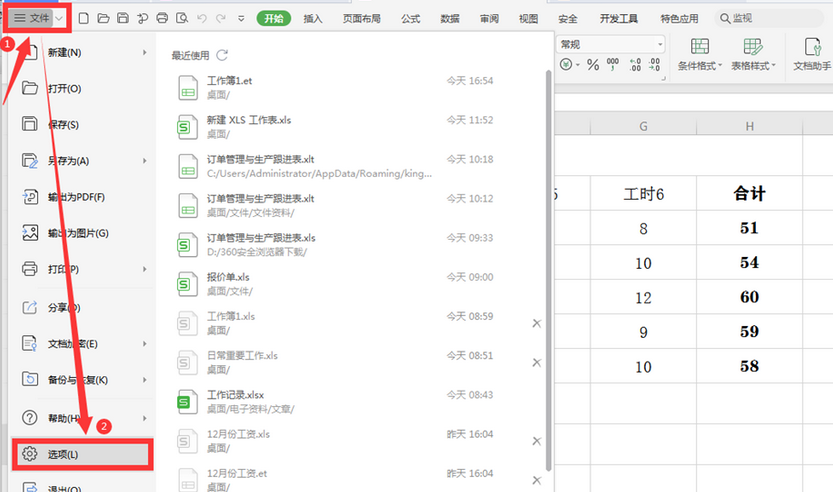833x492 pixels.
Task: Choose 保存(S) in the file menu
Action: pos(82,124)
